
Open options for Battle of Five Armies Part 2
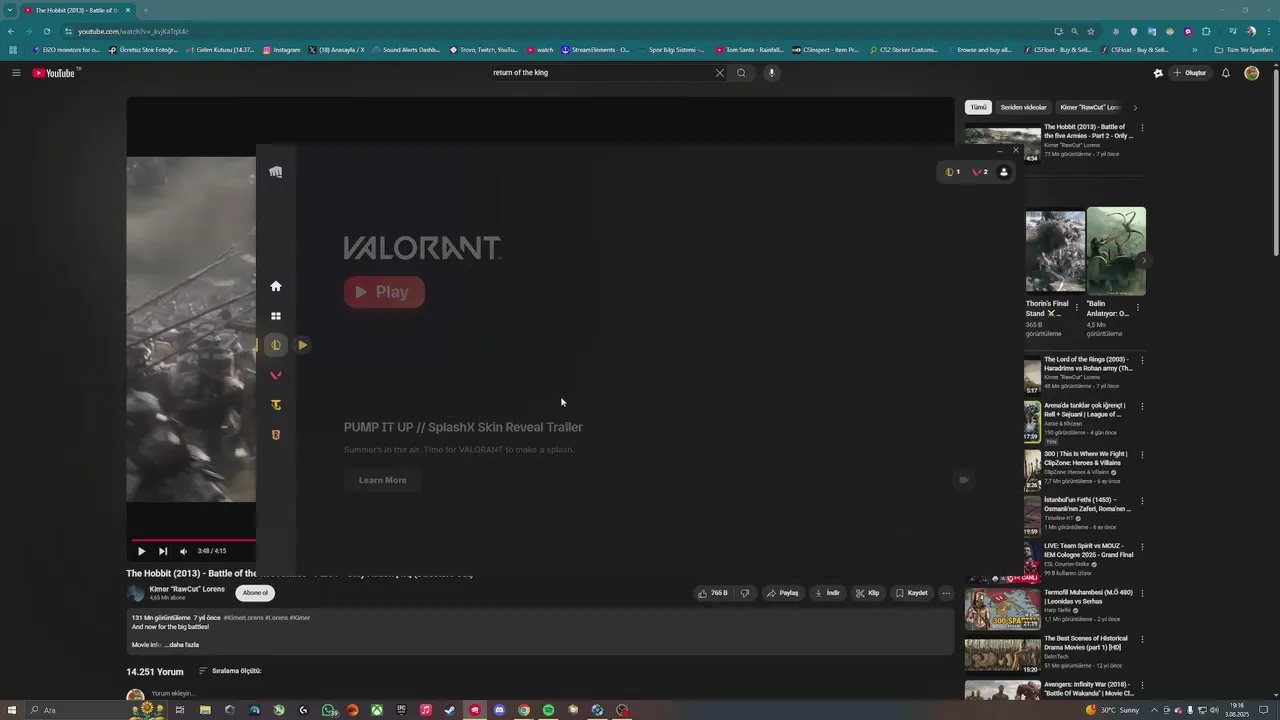click(1142, 128)
